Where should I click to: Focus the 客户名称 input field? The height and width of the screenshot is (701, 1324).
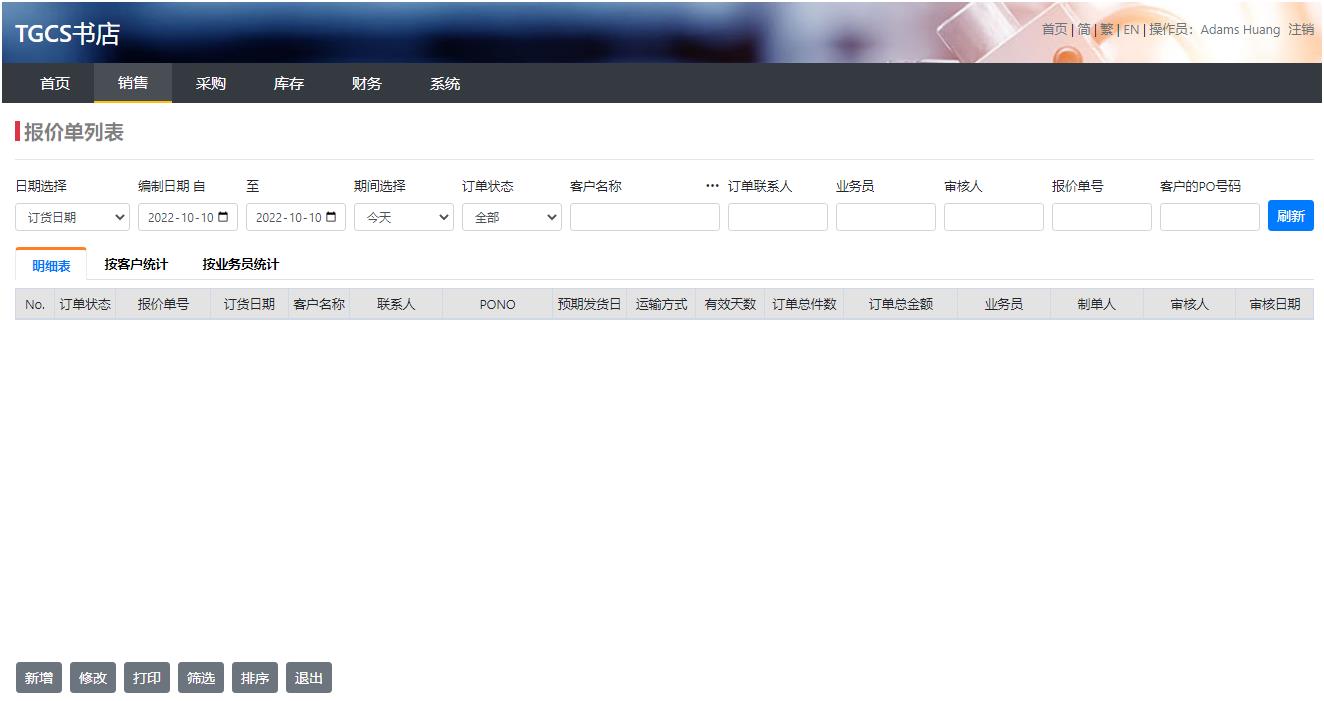point(645,217)
